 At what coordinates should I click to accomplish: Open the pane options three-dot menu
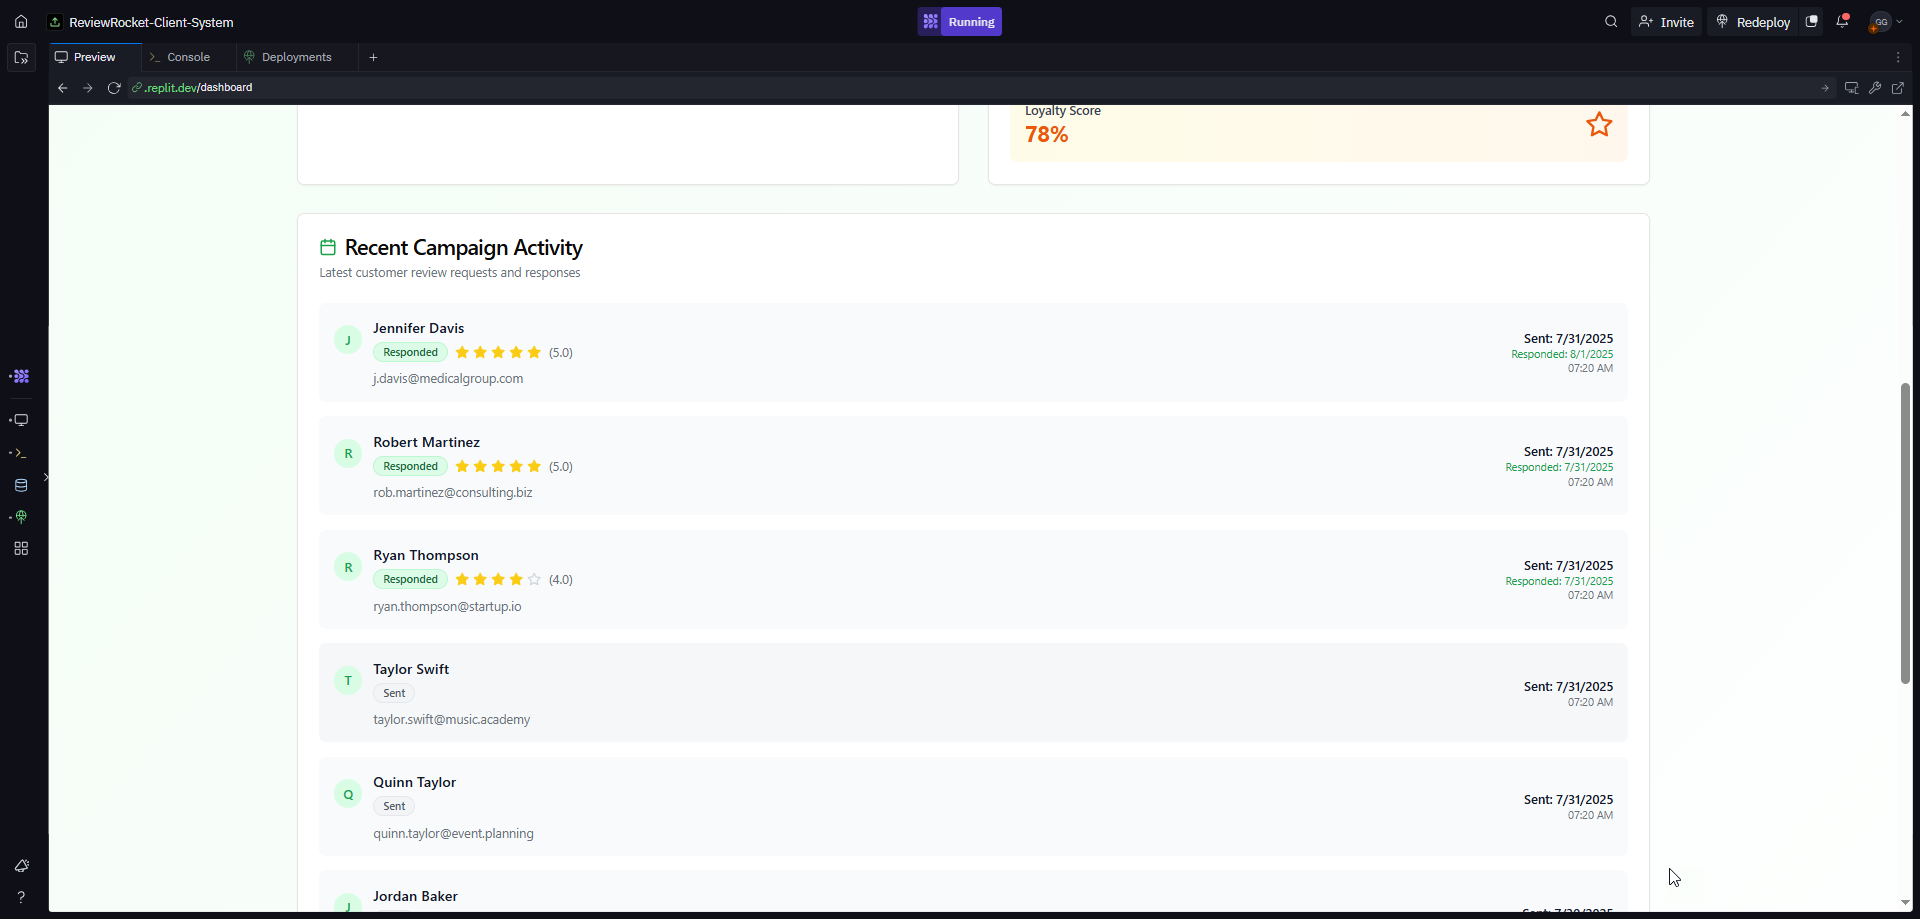(x=1898, y=58)
